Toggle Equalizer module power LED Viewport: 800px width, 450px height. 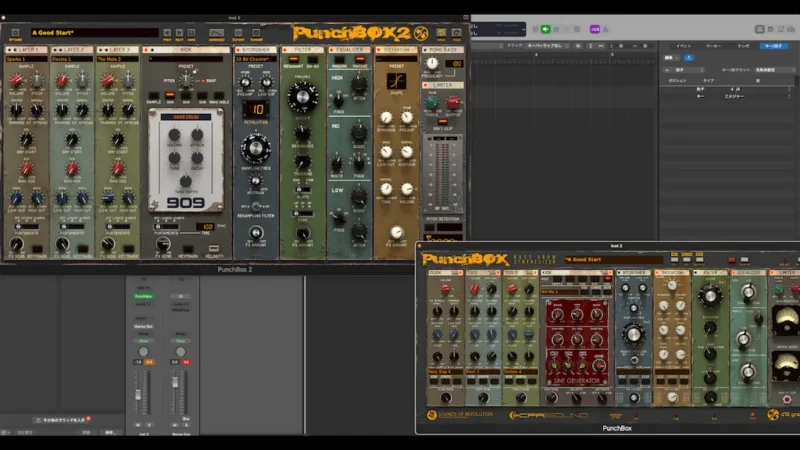(332, 50)
